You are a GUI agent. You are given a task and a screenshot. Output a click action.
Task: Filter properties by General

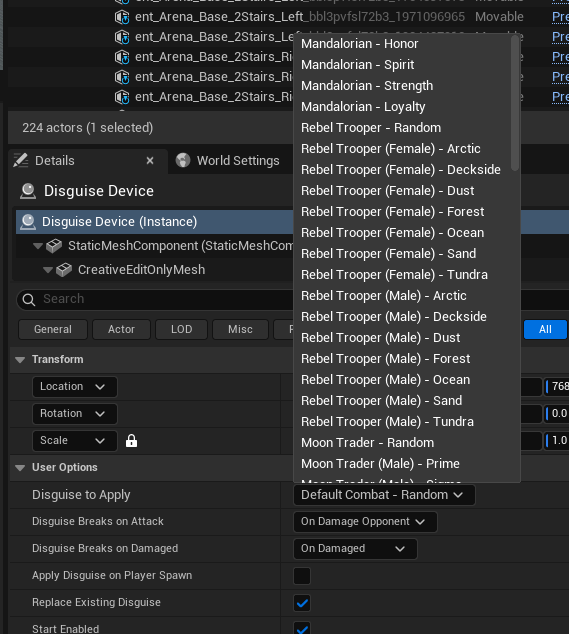(x=53, y=330)
